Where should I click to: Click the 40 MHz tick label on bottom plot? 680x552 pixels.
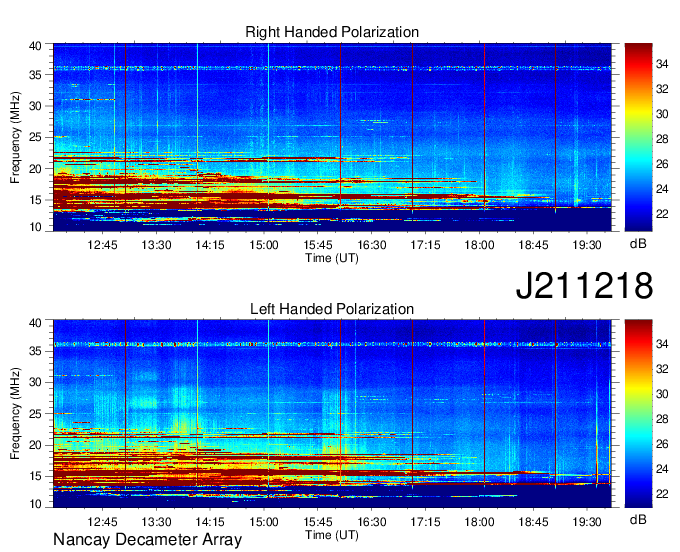[35, 323]
